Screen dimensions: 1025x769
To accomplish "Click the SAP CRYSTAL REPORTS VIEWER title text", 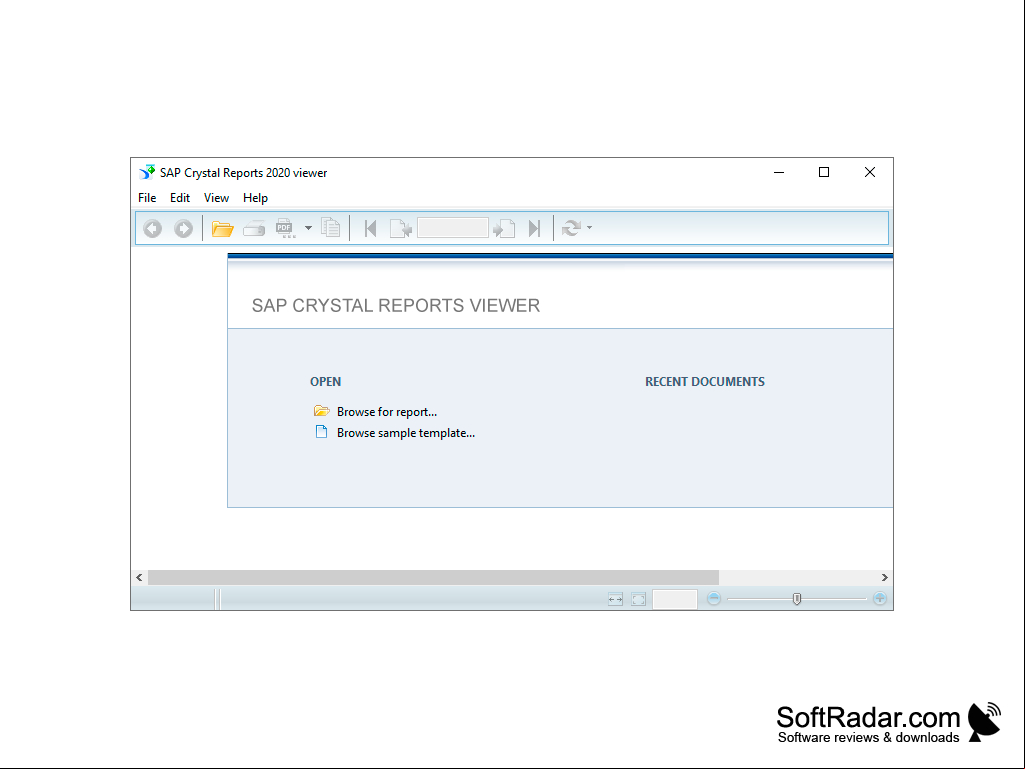I will tap(396, 305).
